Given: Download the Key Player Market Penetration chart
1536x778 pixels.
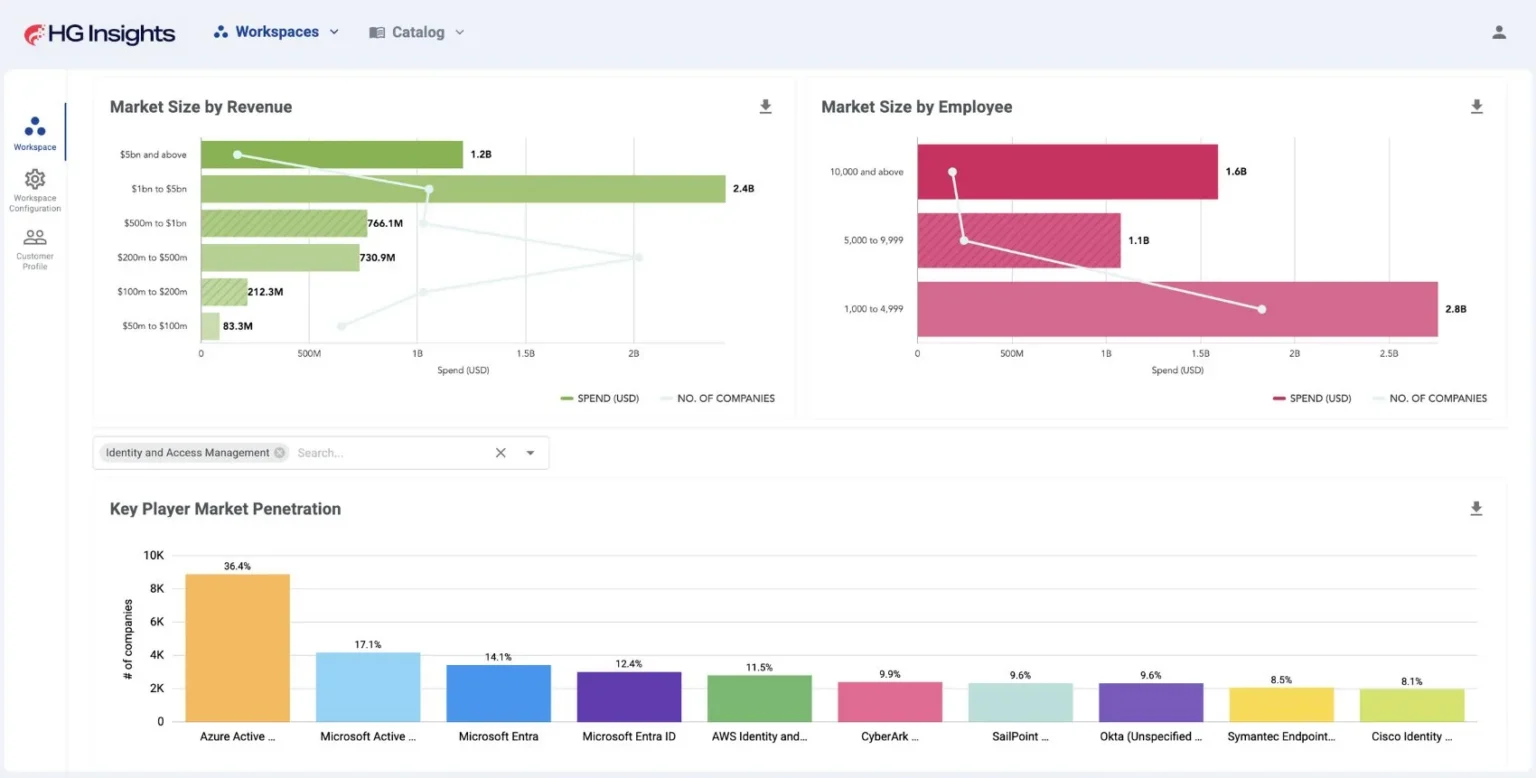Looking at the screenshot, I should coord(1476,509).
